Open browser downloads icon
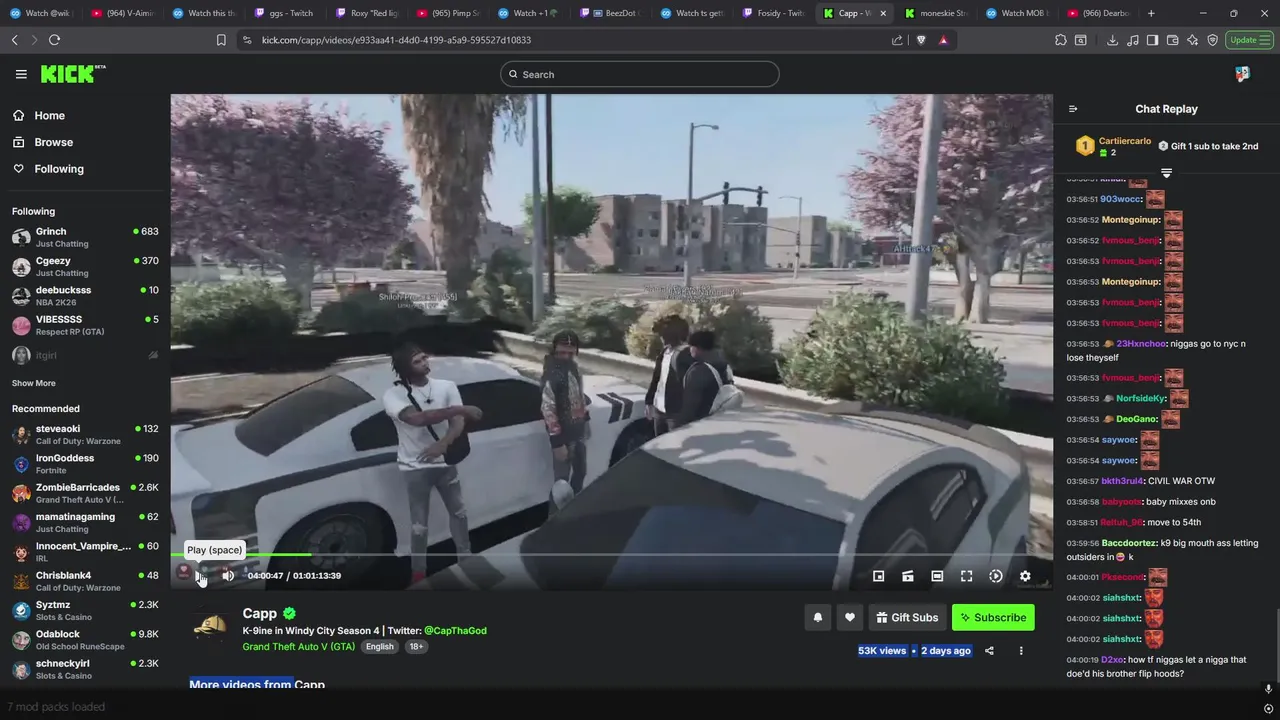 [1112, 40]
